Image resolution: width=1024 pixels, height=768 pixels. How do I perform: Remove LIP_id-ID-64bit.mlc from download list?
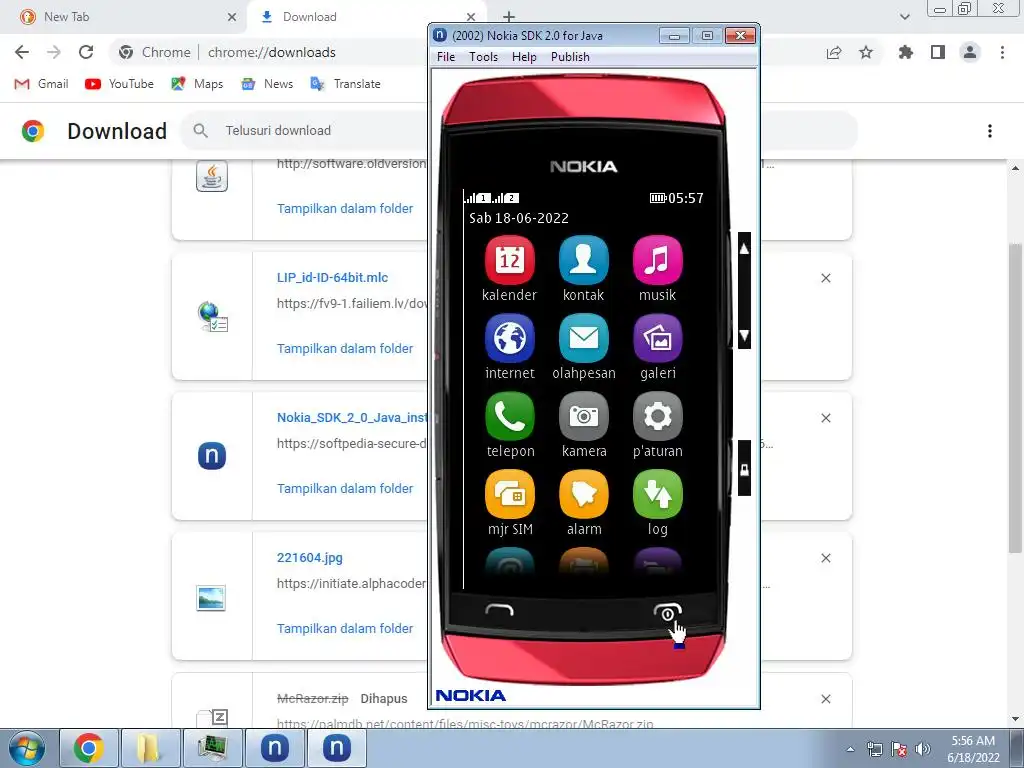(825, 278)
